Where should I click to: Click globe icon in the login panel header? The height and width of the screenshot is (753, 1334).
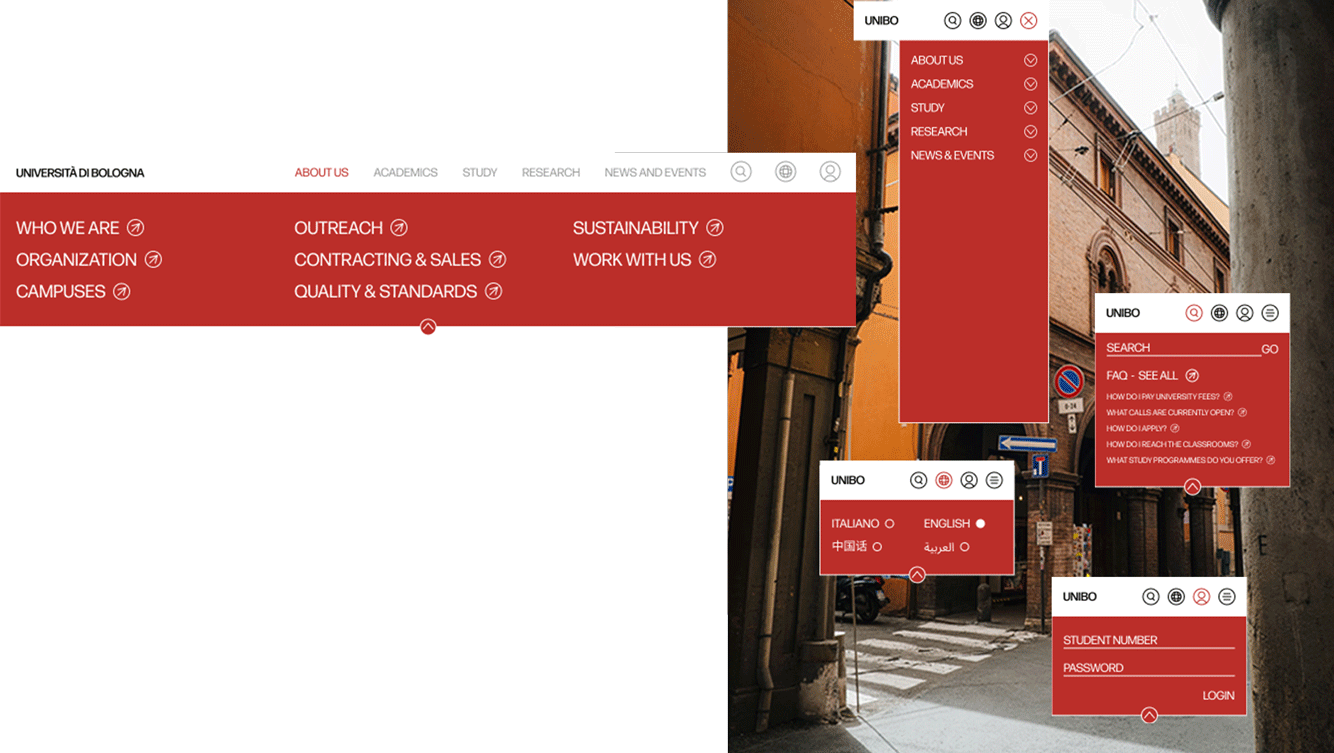click(x=1176, y=597)
